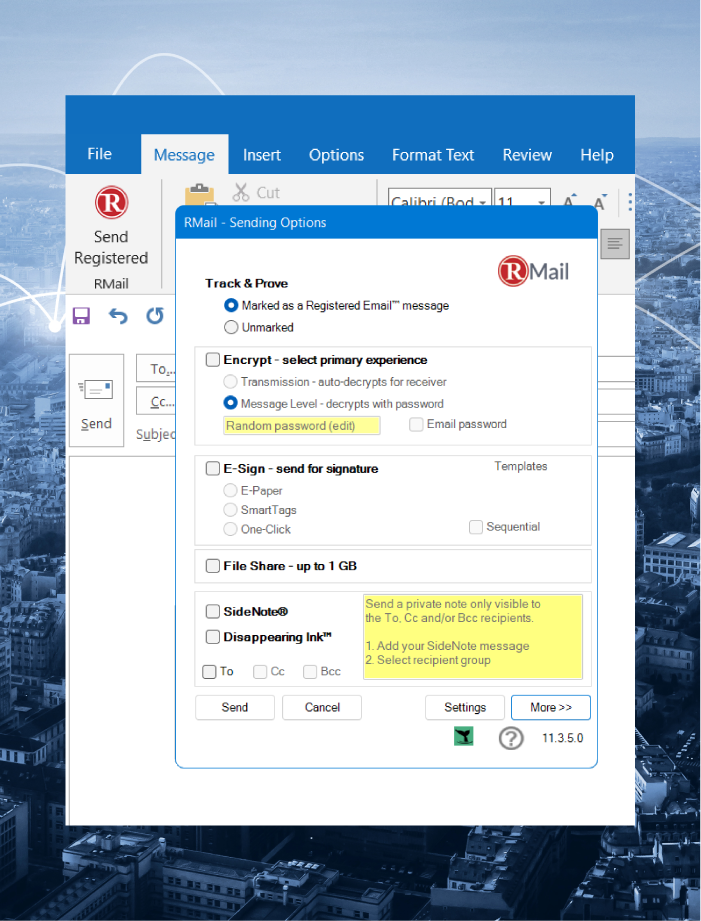The height and width of the screenshot is (921, 701).
Task: Click the Paste clipboard icon
Action: (199, 195)
